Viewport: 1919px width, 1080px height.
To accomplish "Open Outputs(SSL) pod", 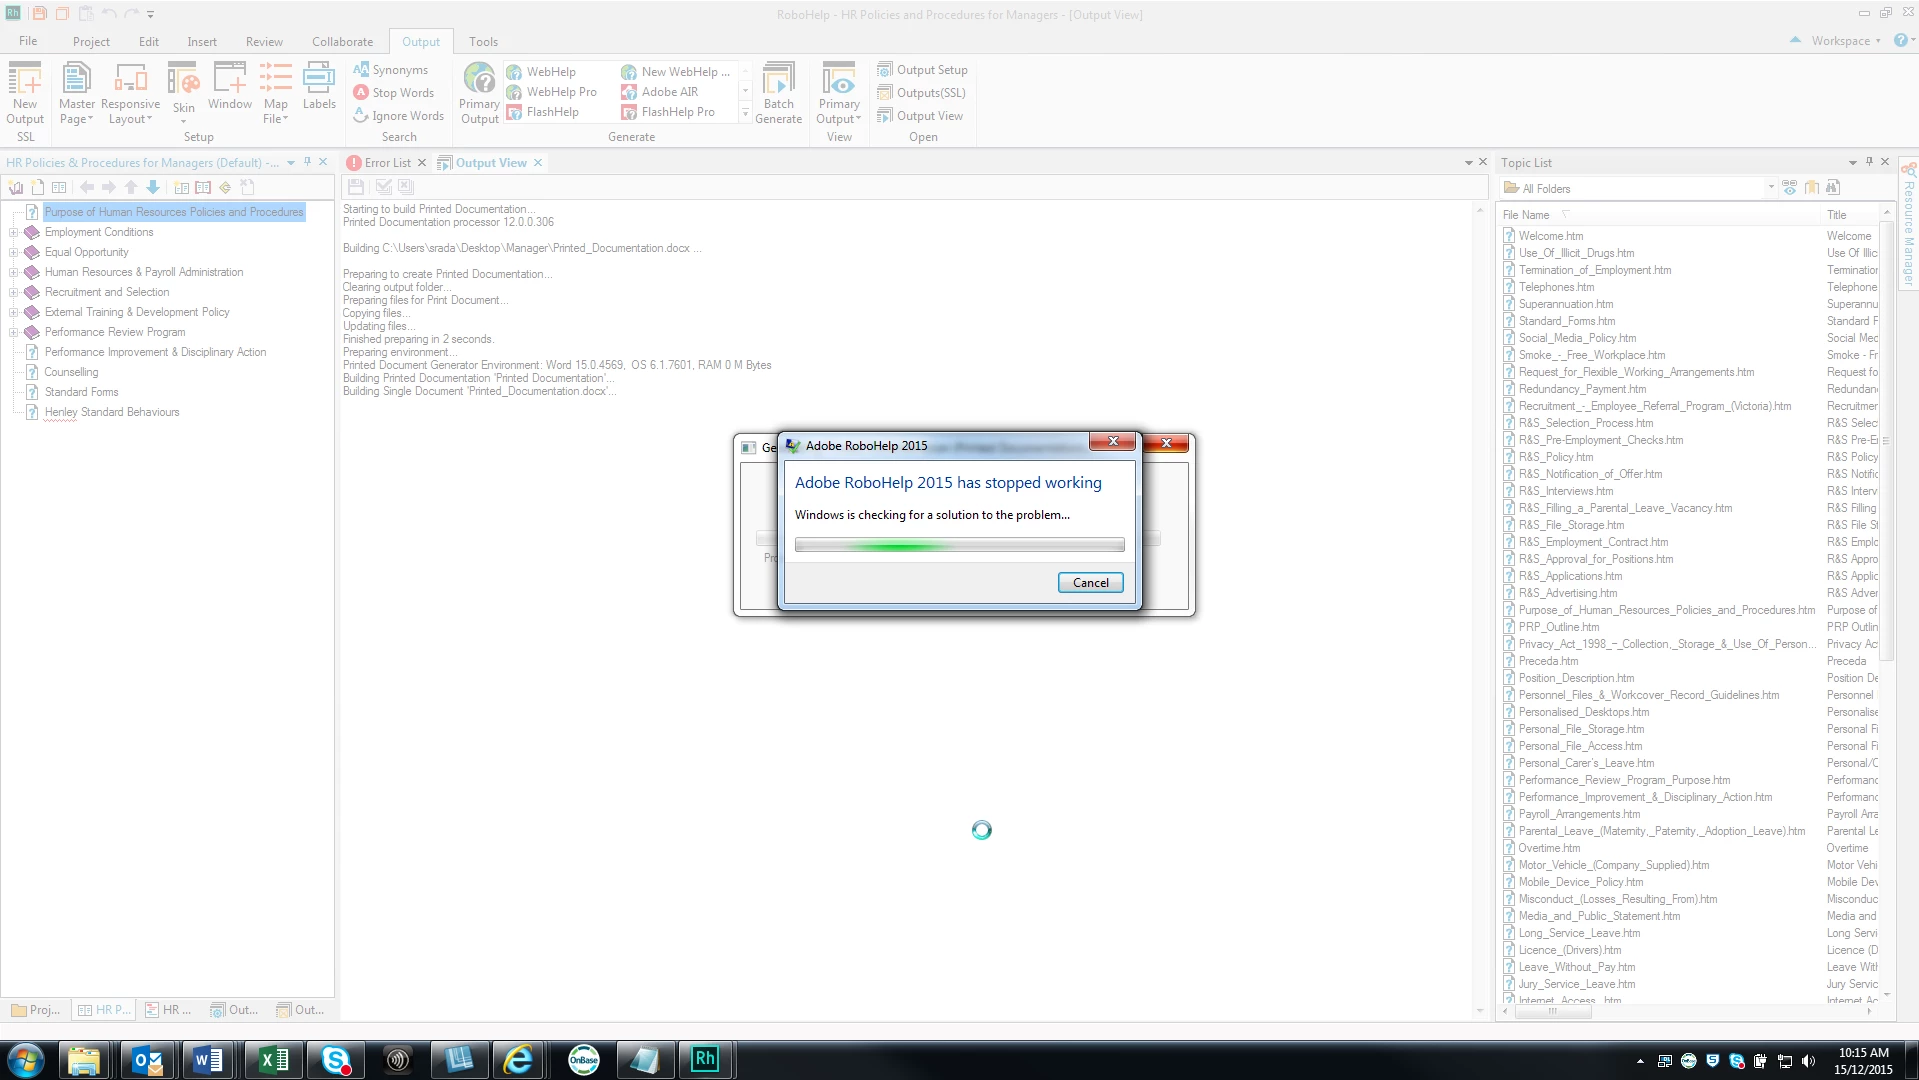I will 921,93.
